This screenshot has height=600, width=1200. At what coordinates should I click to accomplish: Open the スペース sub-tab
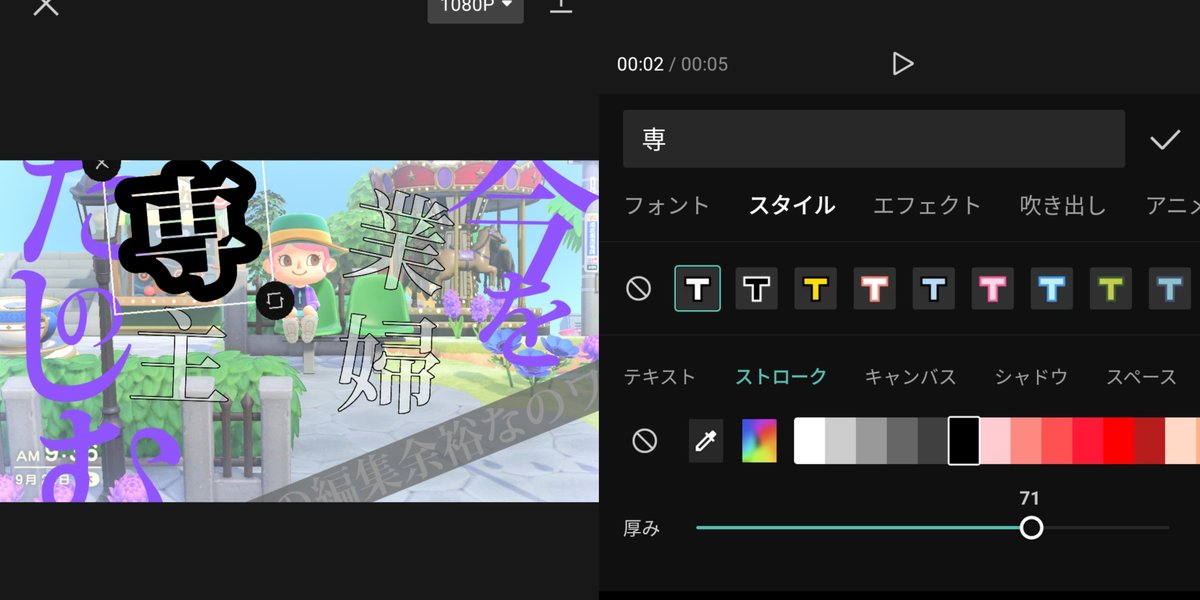click(1141, 377)
